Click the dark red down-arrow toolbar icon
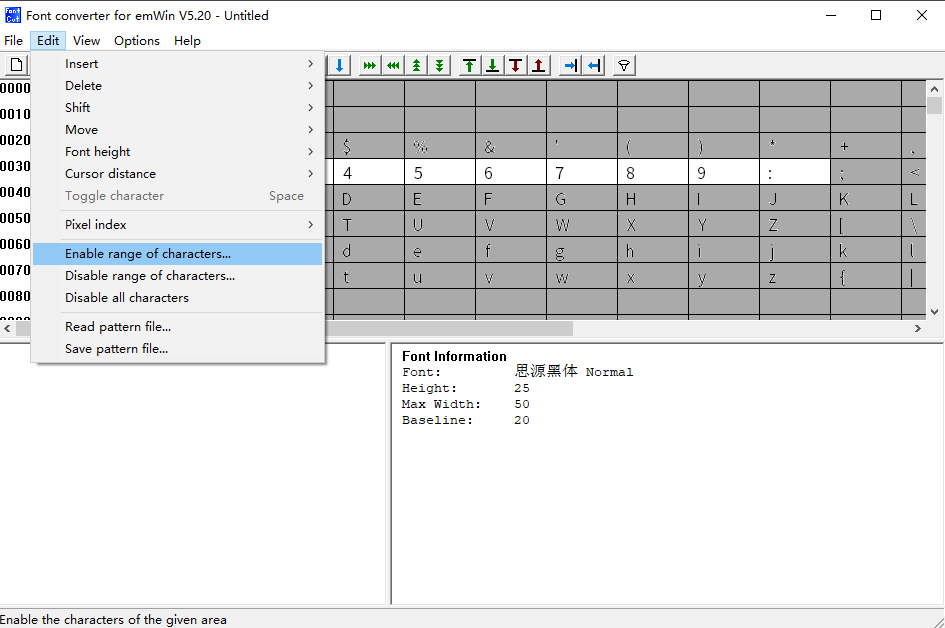 (516, 66)
